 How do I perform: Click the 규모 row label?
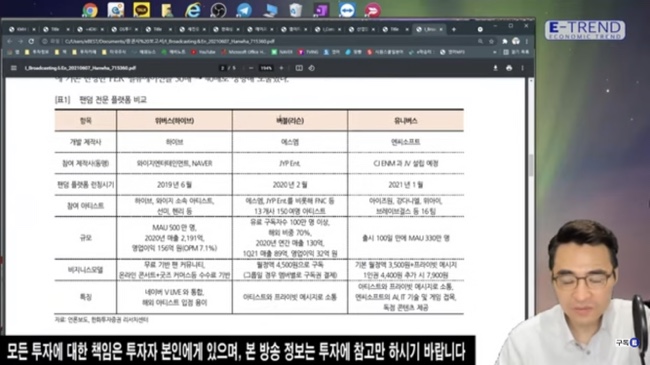[x=85, y=238]
